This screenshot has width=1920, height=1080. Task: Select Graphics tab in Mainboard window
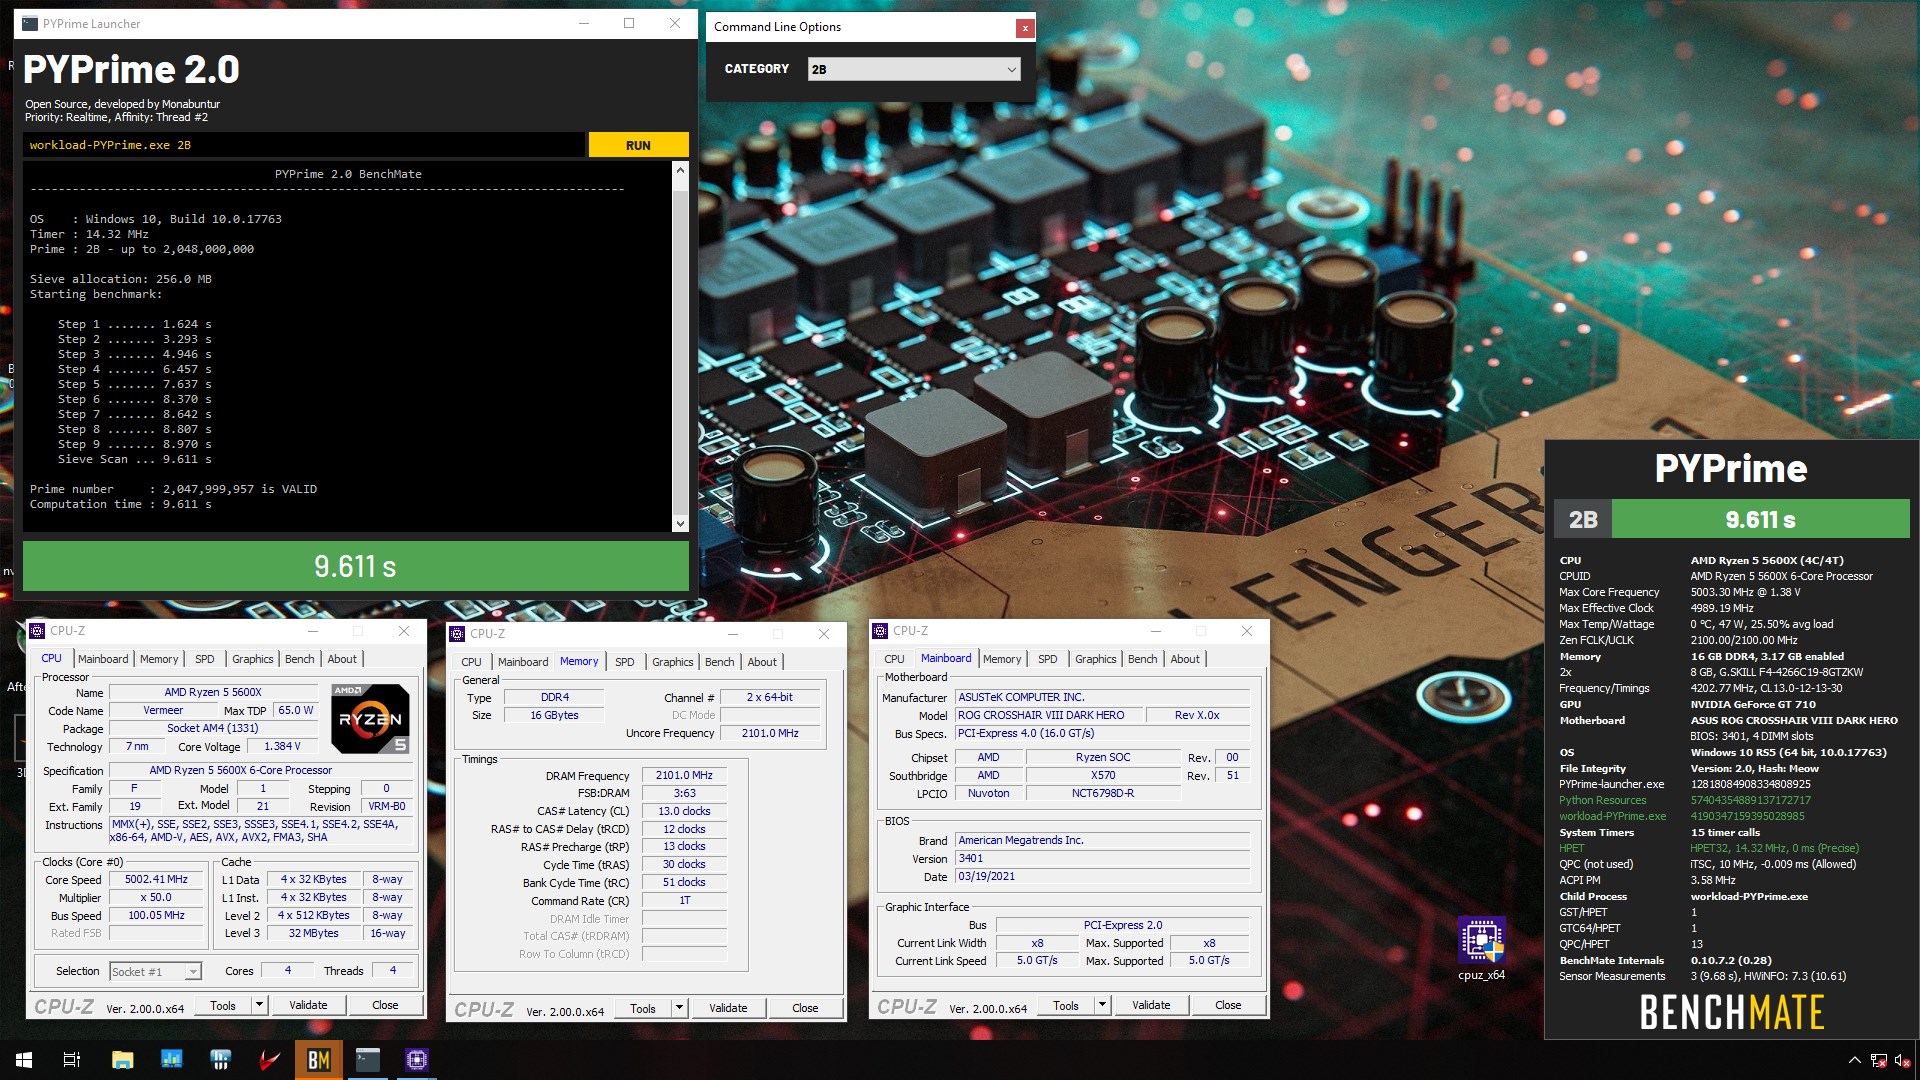point(1095,659)
